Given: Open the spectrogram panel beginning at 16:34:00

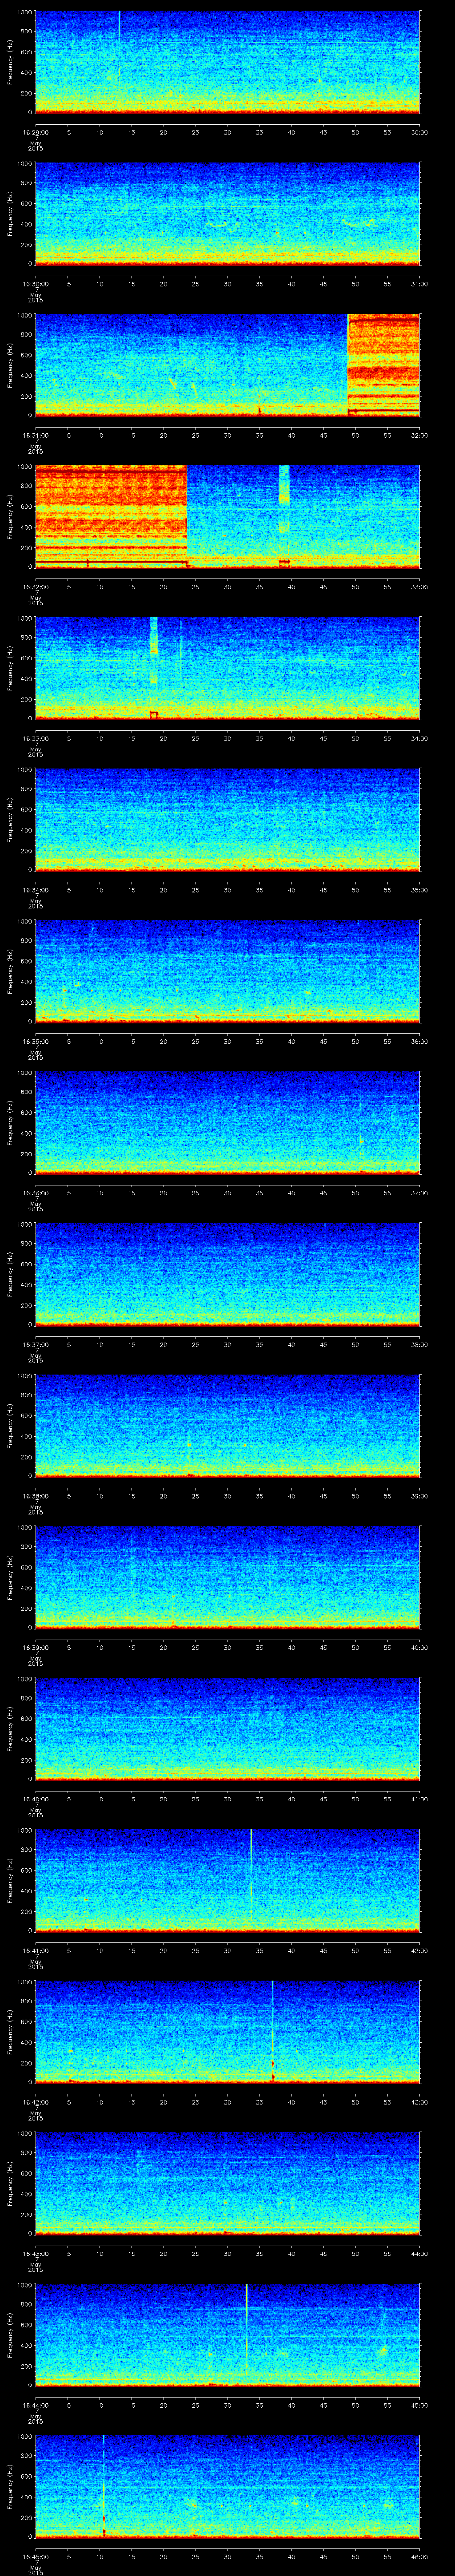Looking at the screenshot, I should coord(227,820).
